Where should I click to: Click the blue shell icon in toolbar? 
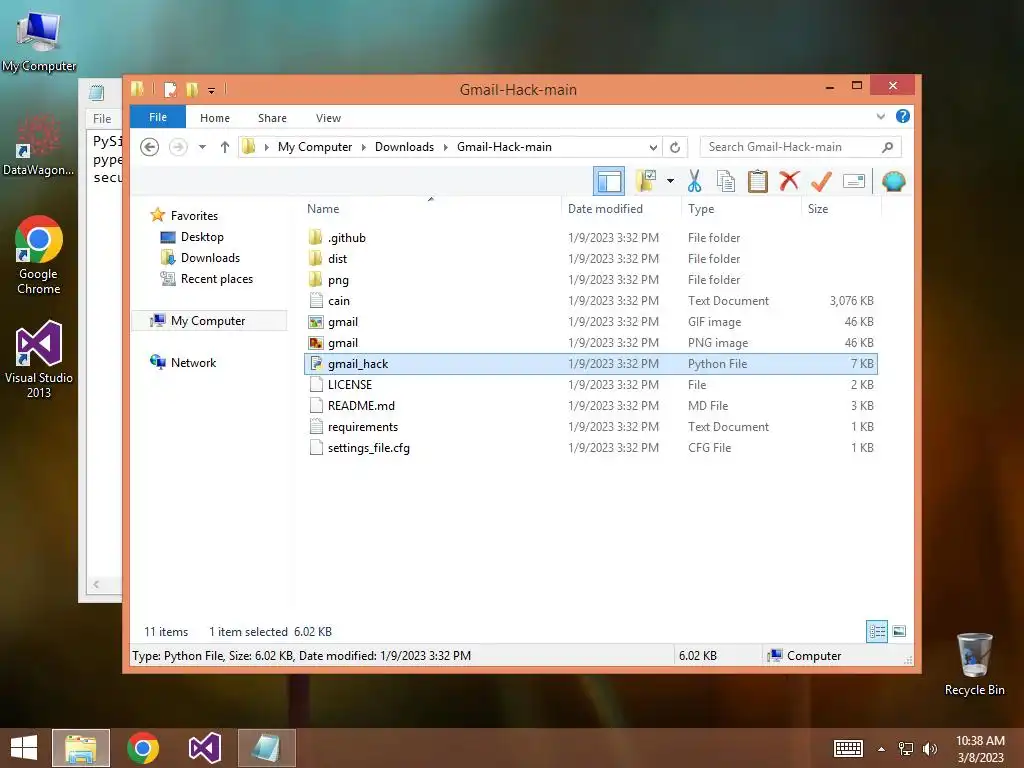pyautogui.click(x=893, y=182)
